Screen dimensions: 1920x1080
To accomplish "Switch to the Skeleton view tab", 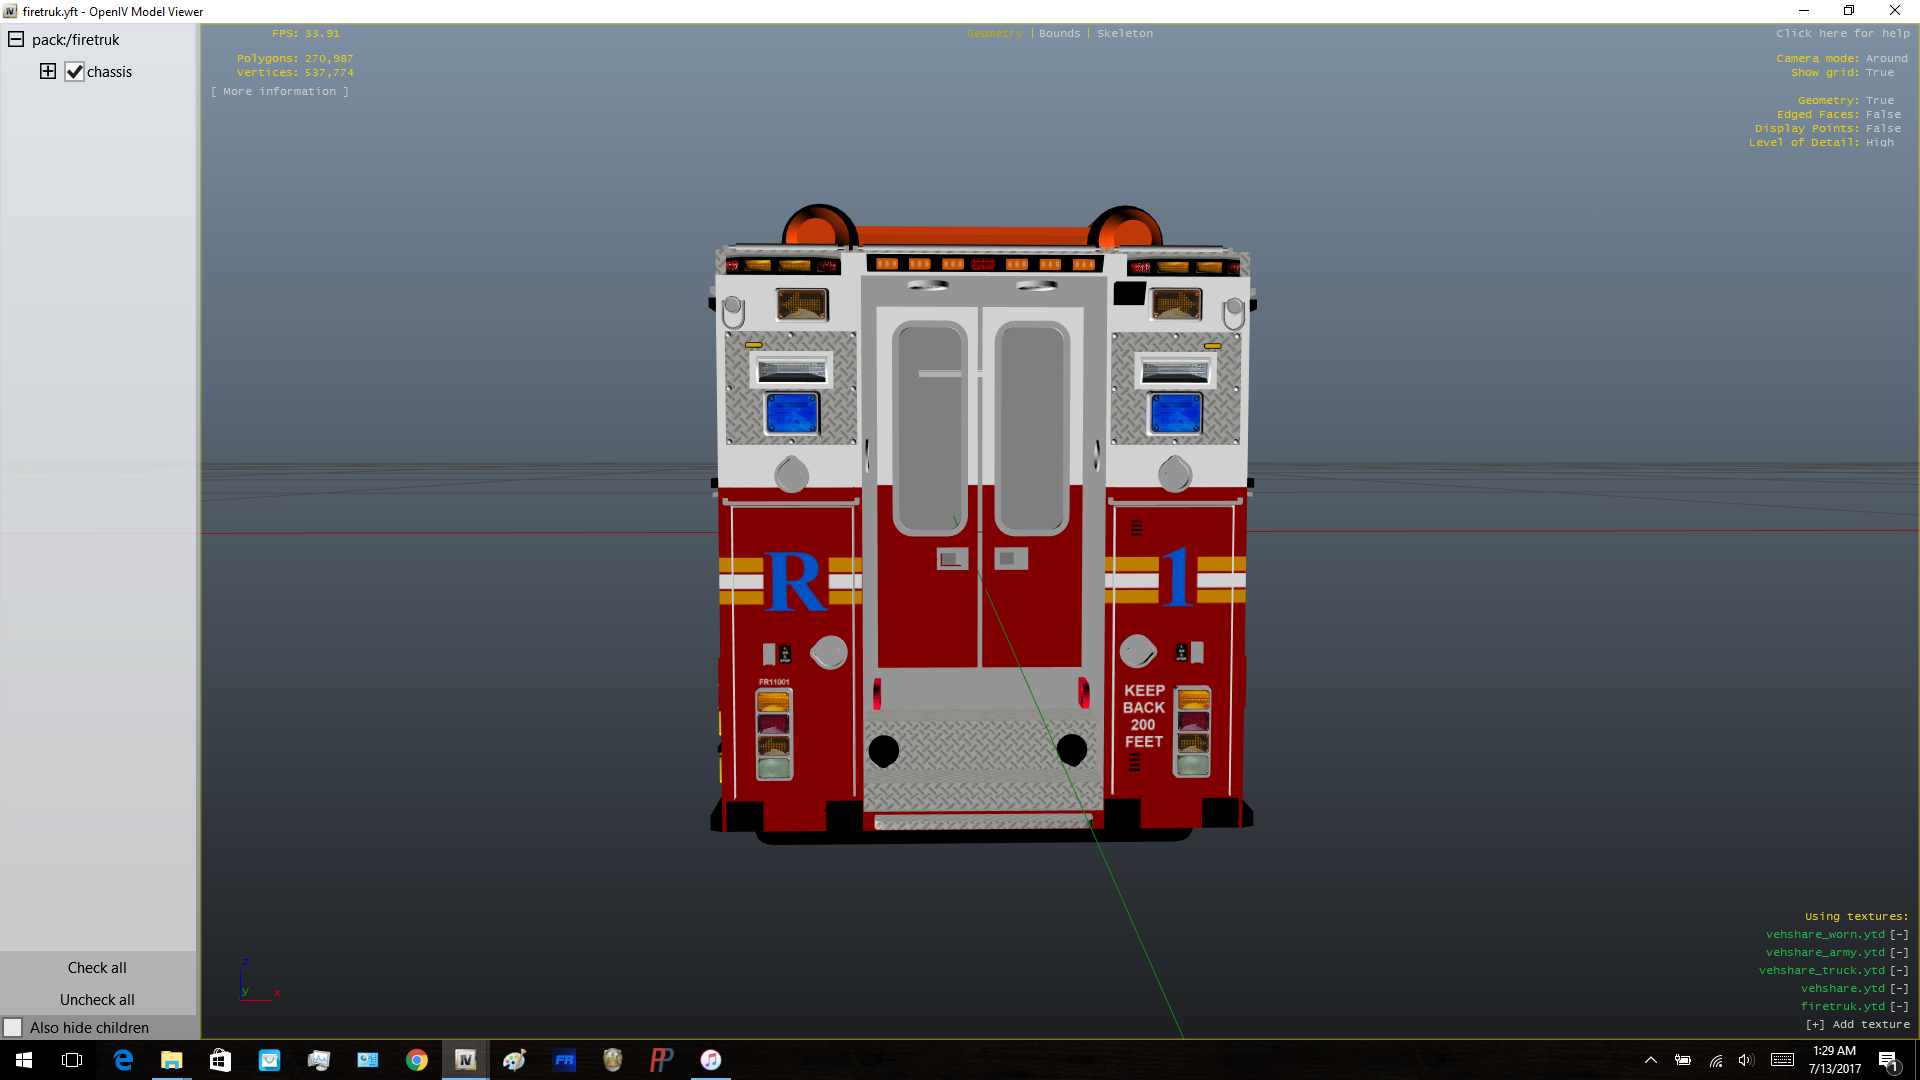I will (x=1124, y=33).
